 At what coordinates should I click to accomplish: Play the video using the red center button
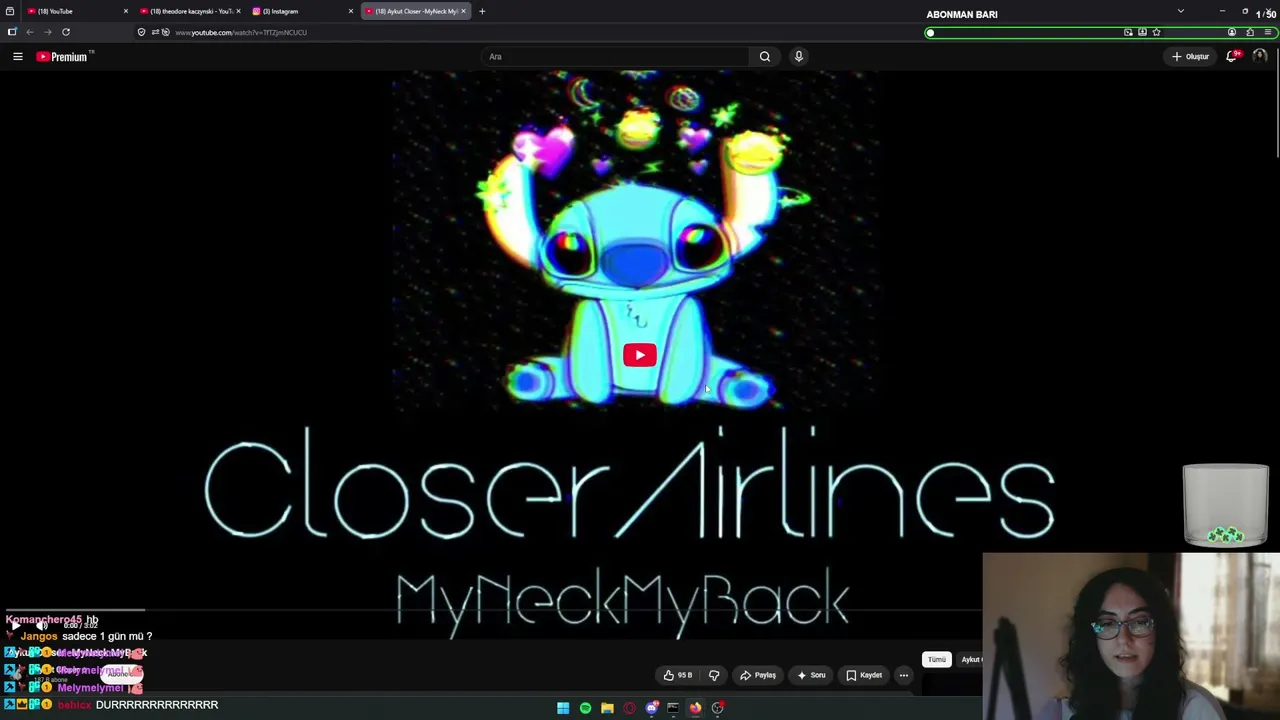(x=640, y=355)
